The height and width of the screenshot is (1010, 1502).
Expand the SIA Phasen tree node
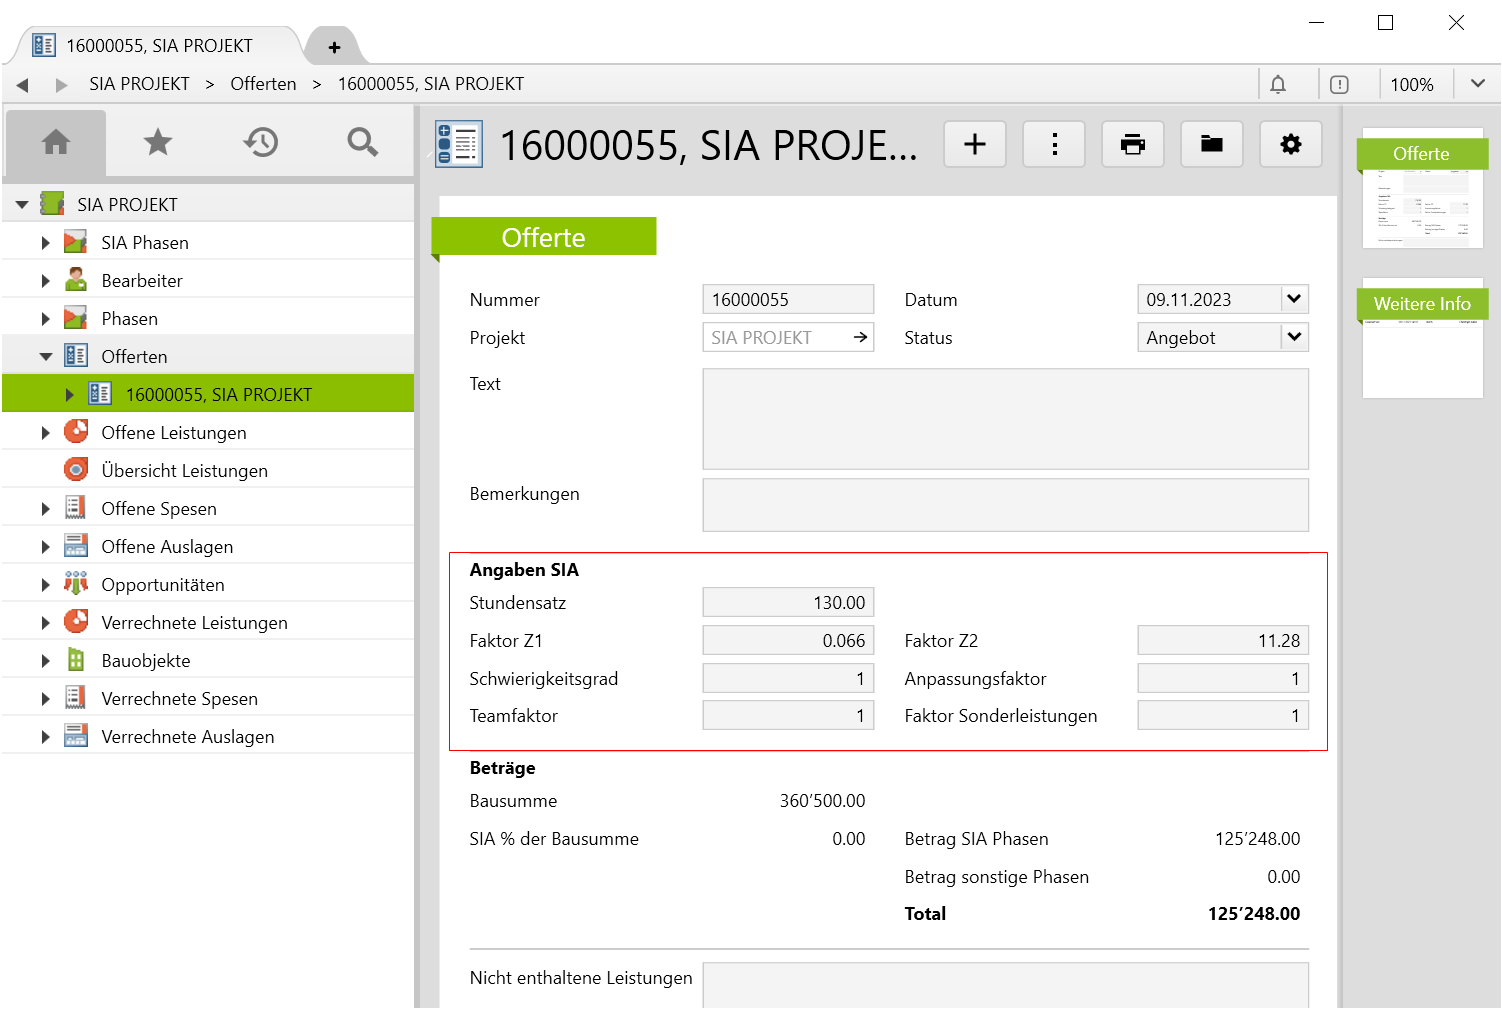[x=46, y=243]
